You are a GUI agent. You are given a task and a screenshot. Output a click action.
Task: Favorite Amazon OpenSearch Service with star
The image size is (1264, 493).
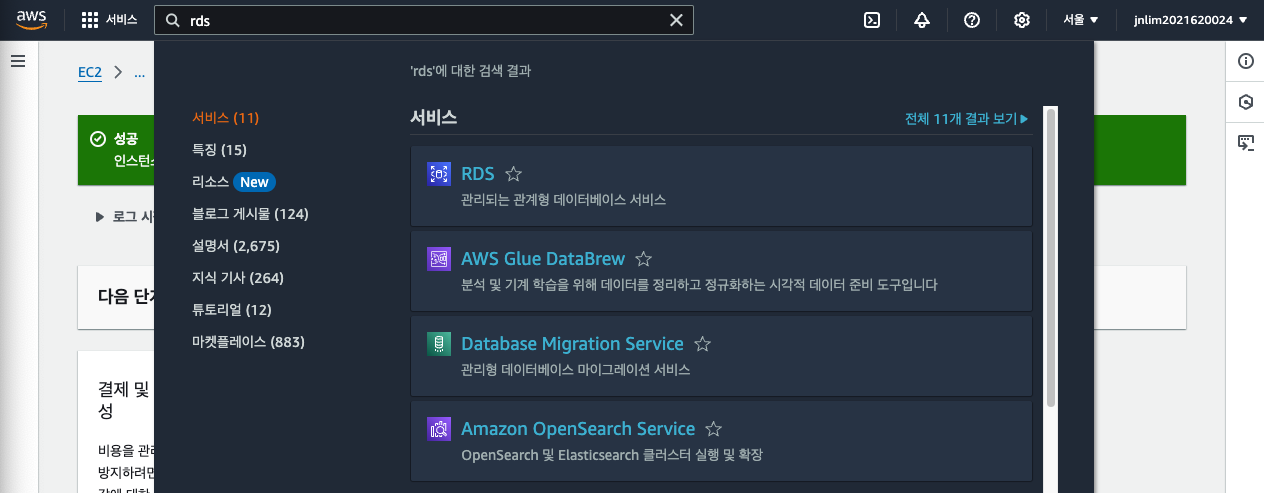coord(713,429)
